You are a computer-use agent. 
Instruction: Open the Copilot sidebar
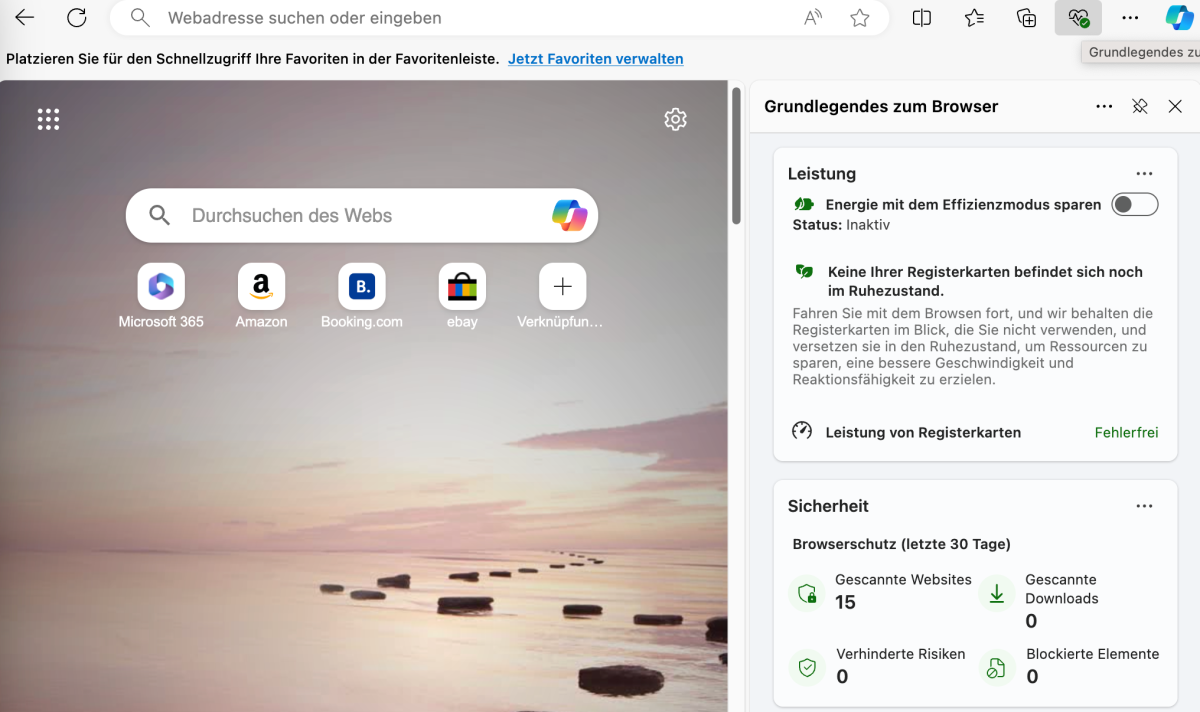pyautogui.click(x=1177, y=17)
